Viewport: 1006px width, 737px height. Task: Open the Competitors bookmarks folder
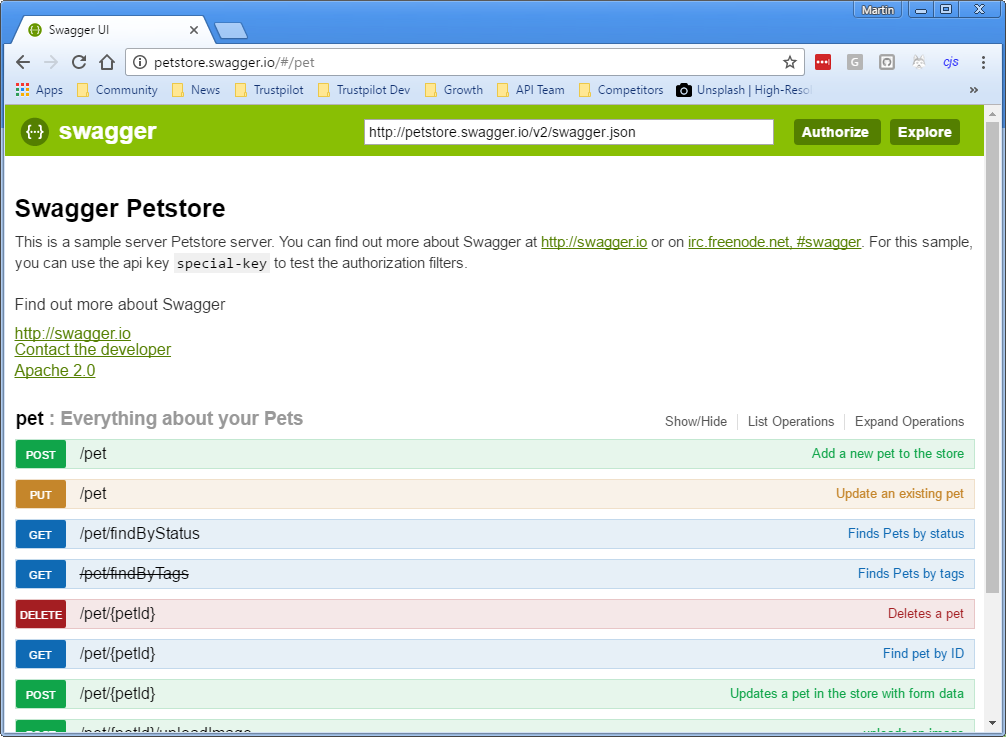click(x=622, y=90)
